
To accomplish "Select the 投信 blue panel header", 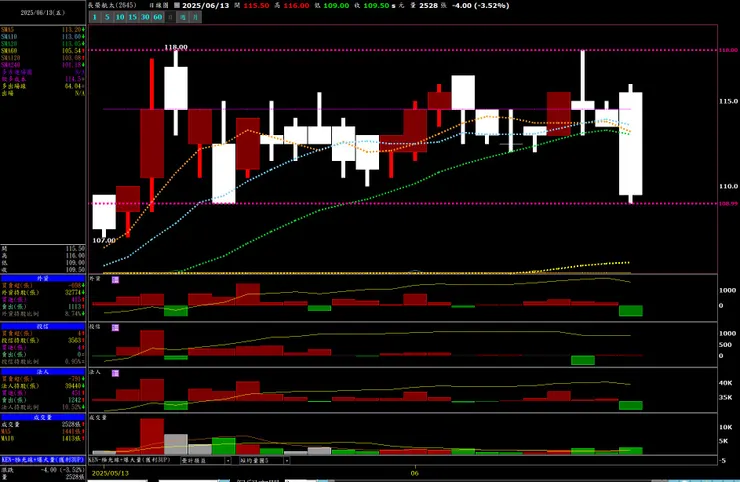I will [43, 326].
